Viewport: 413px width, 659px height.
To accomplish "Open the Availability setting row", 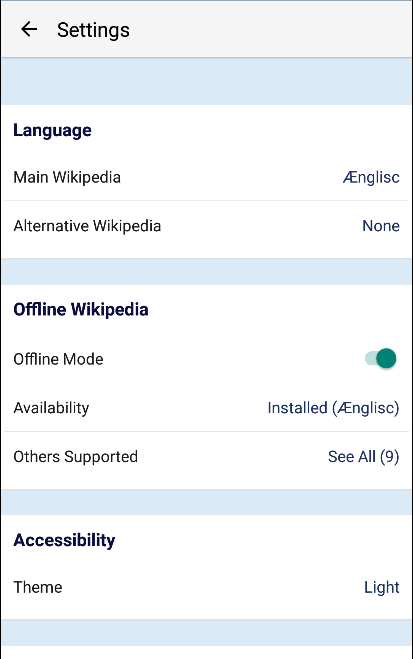I will coord(206,408).
